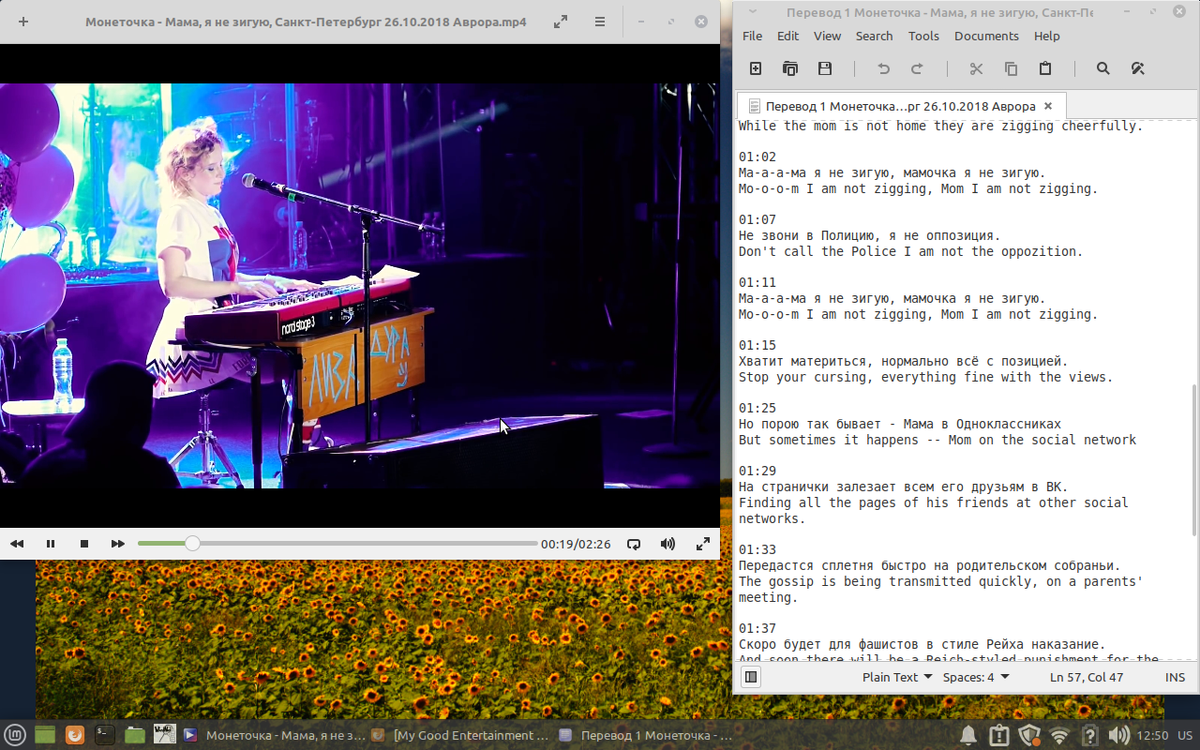Open the notifications bell in the tray
Viewport: 1200px width, 750px height.
968,736
